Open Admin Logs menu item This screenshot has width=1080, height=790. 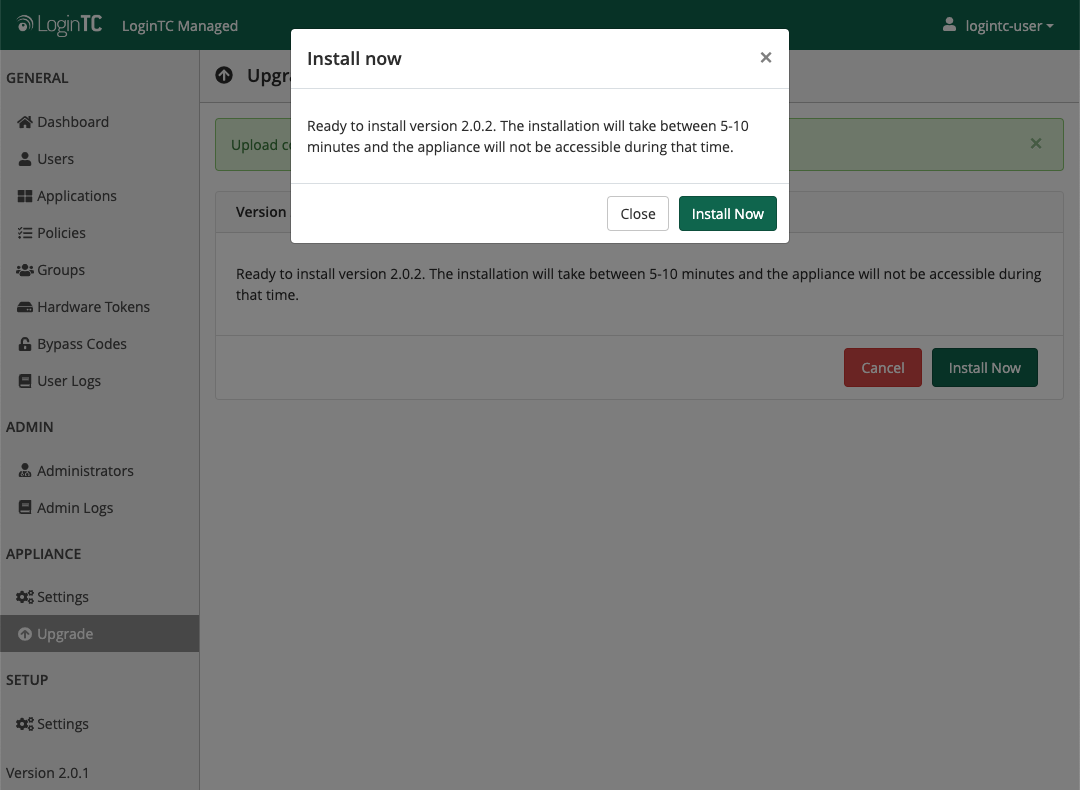pyautogui.click(x=74, y=508)
